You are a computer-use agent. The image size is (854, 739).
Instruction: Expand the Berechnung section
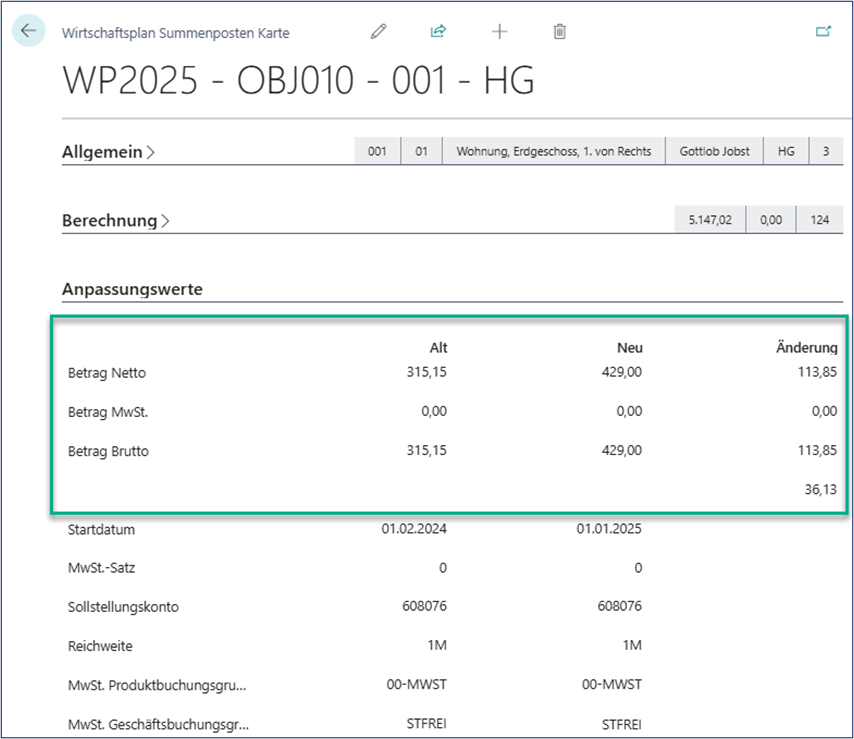tap(115, 220)
